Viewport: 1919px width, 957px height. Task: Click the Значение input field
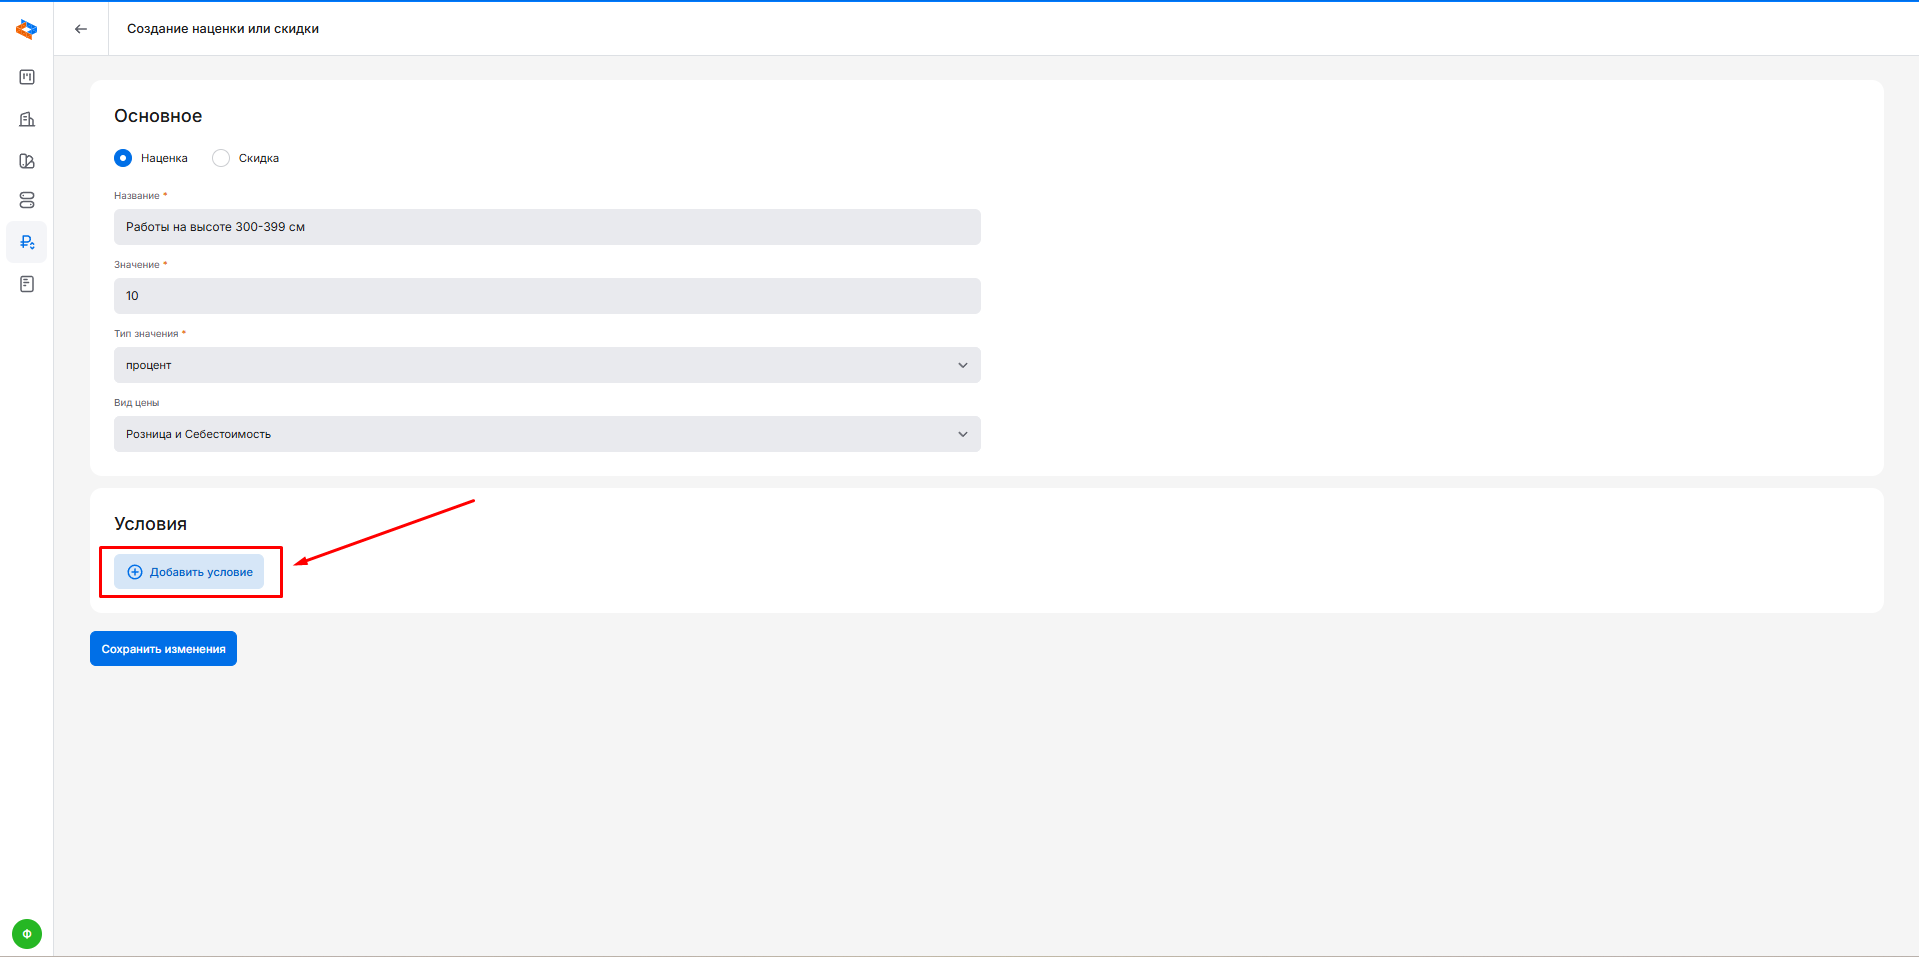point(546,296)
